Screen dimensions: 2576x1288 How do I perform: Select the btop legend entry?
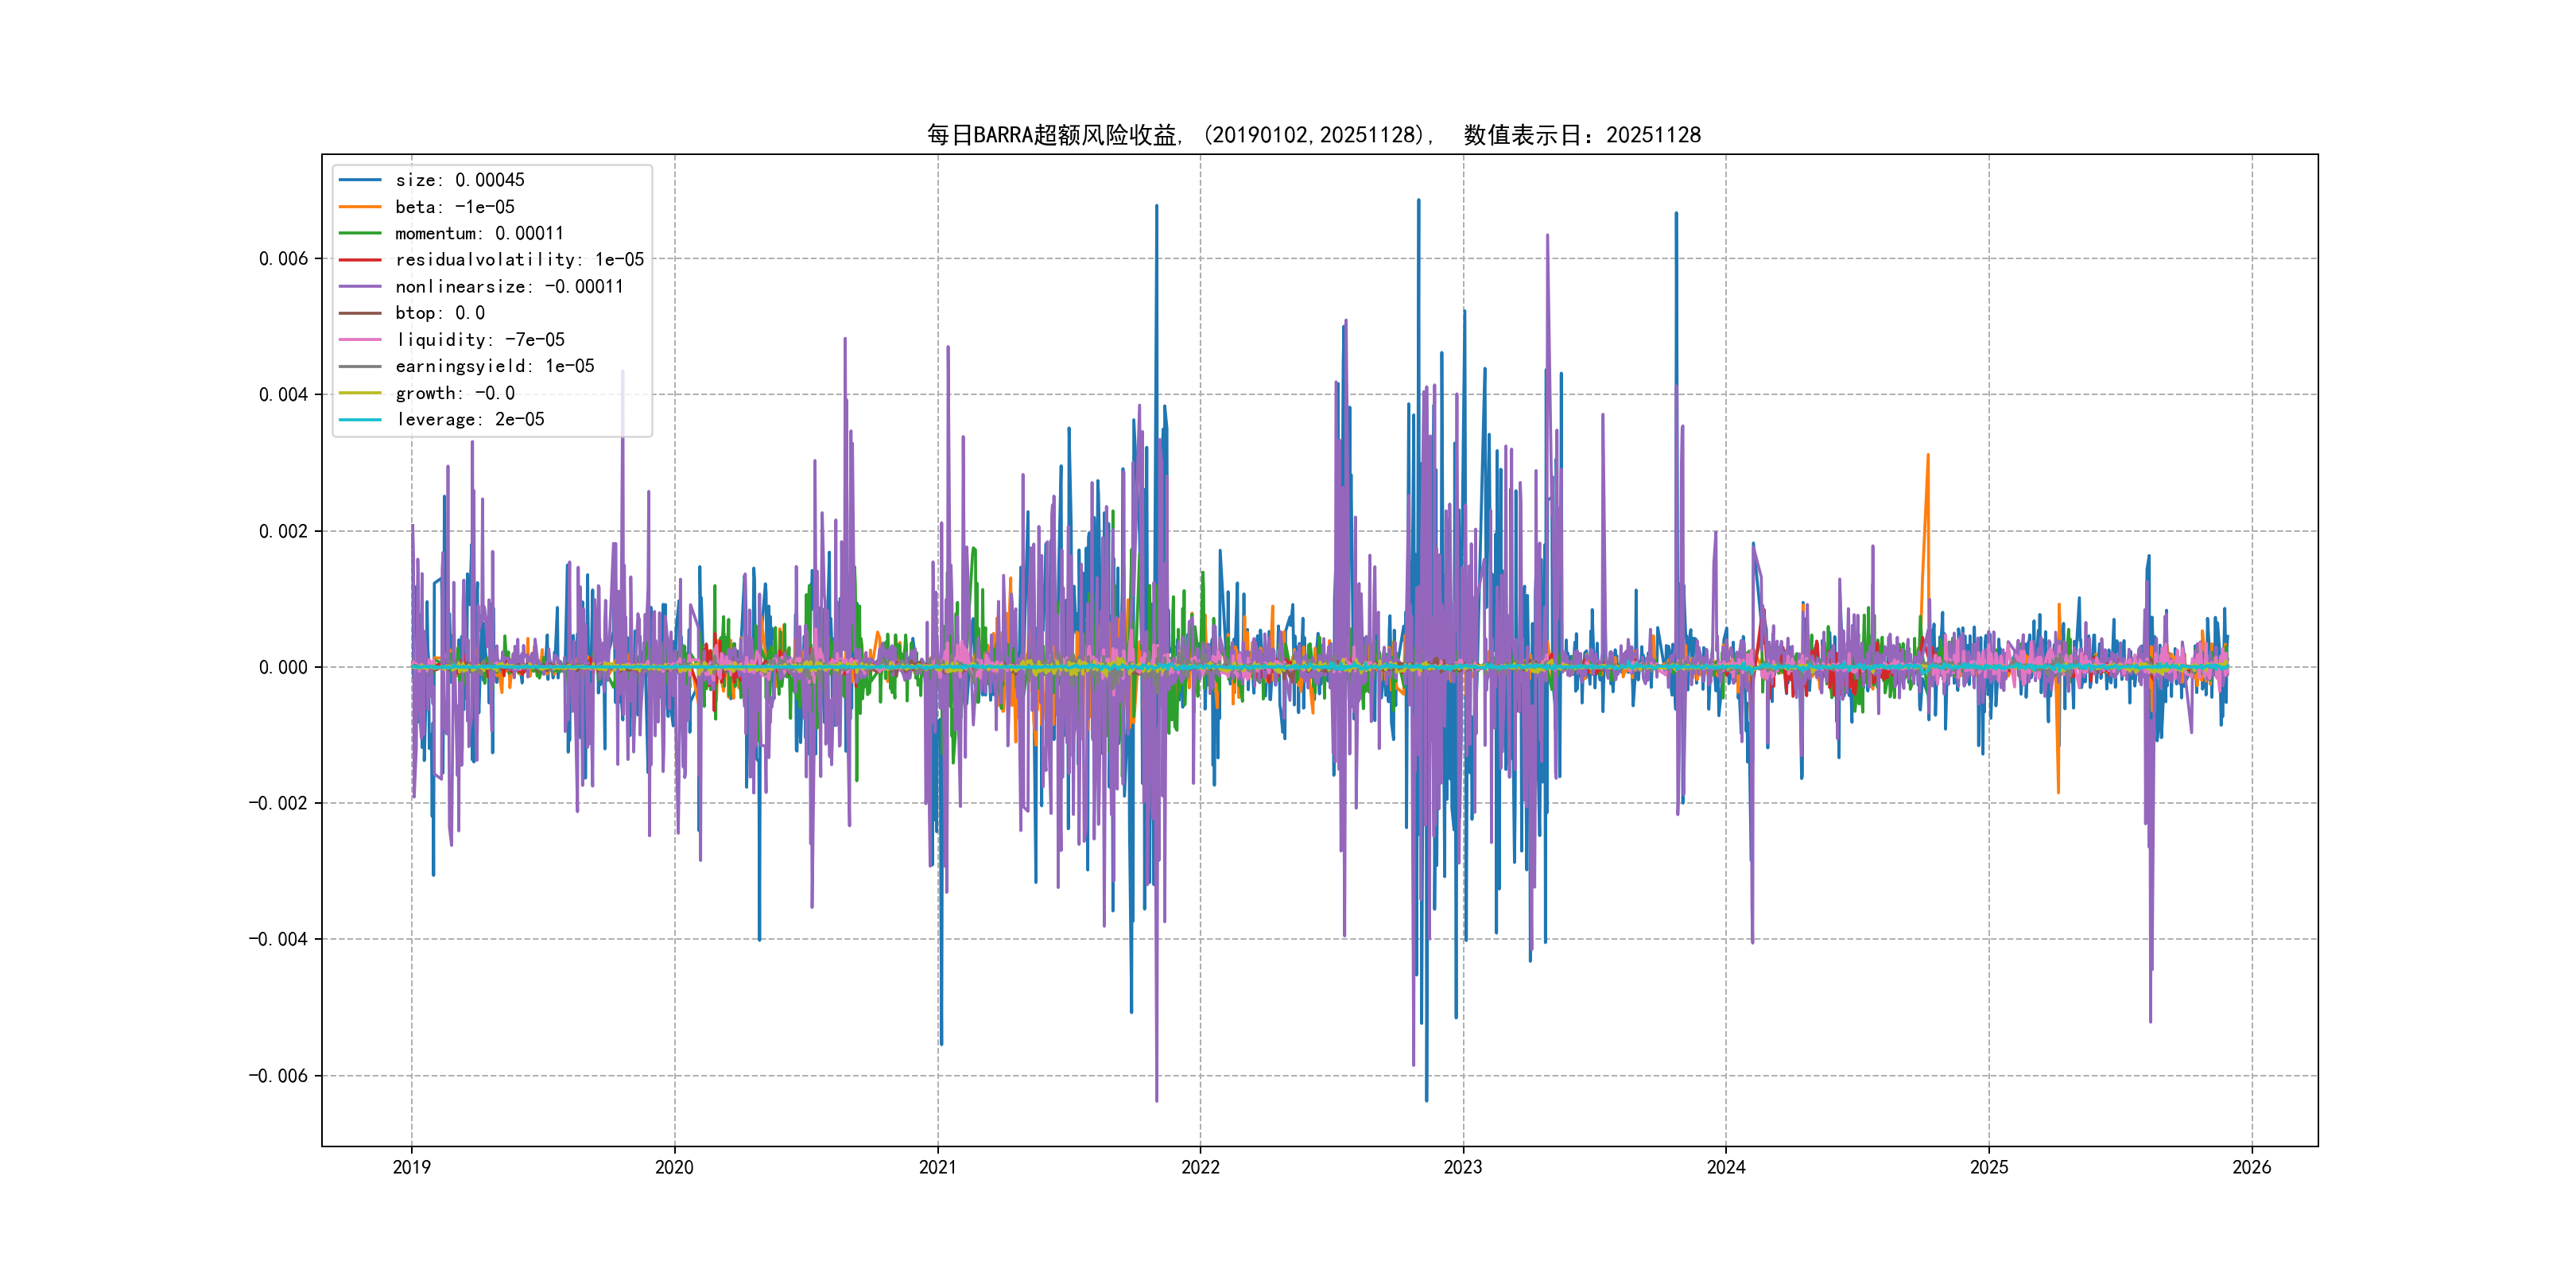pos(439,313)
